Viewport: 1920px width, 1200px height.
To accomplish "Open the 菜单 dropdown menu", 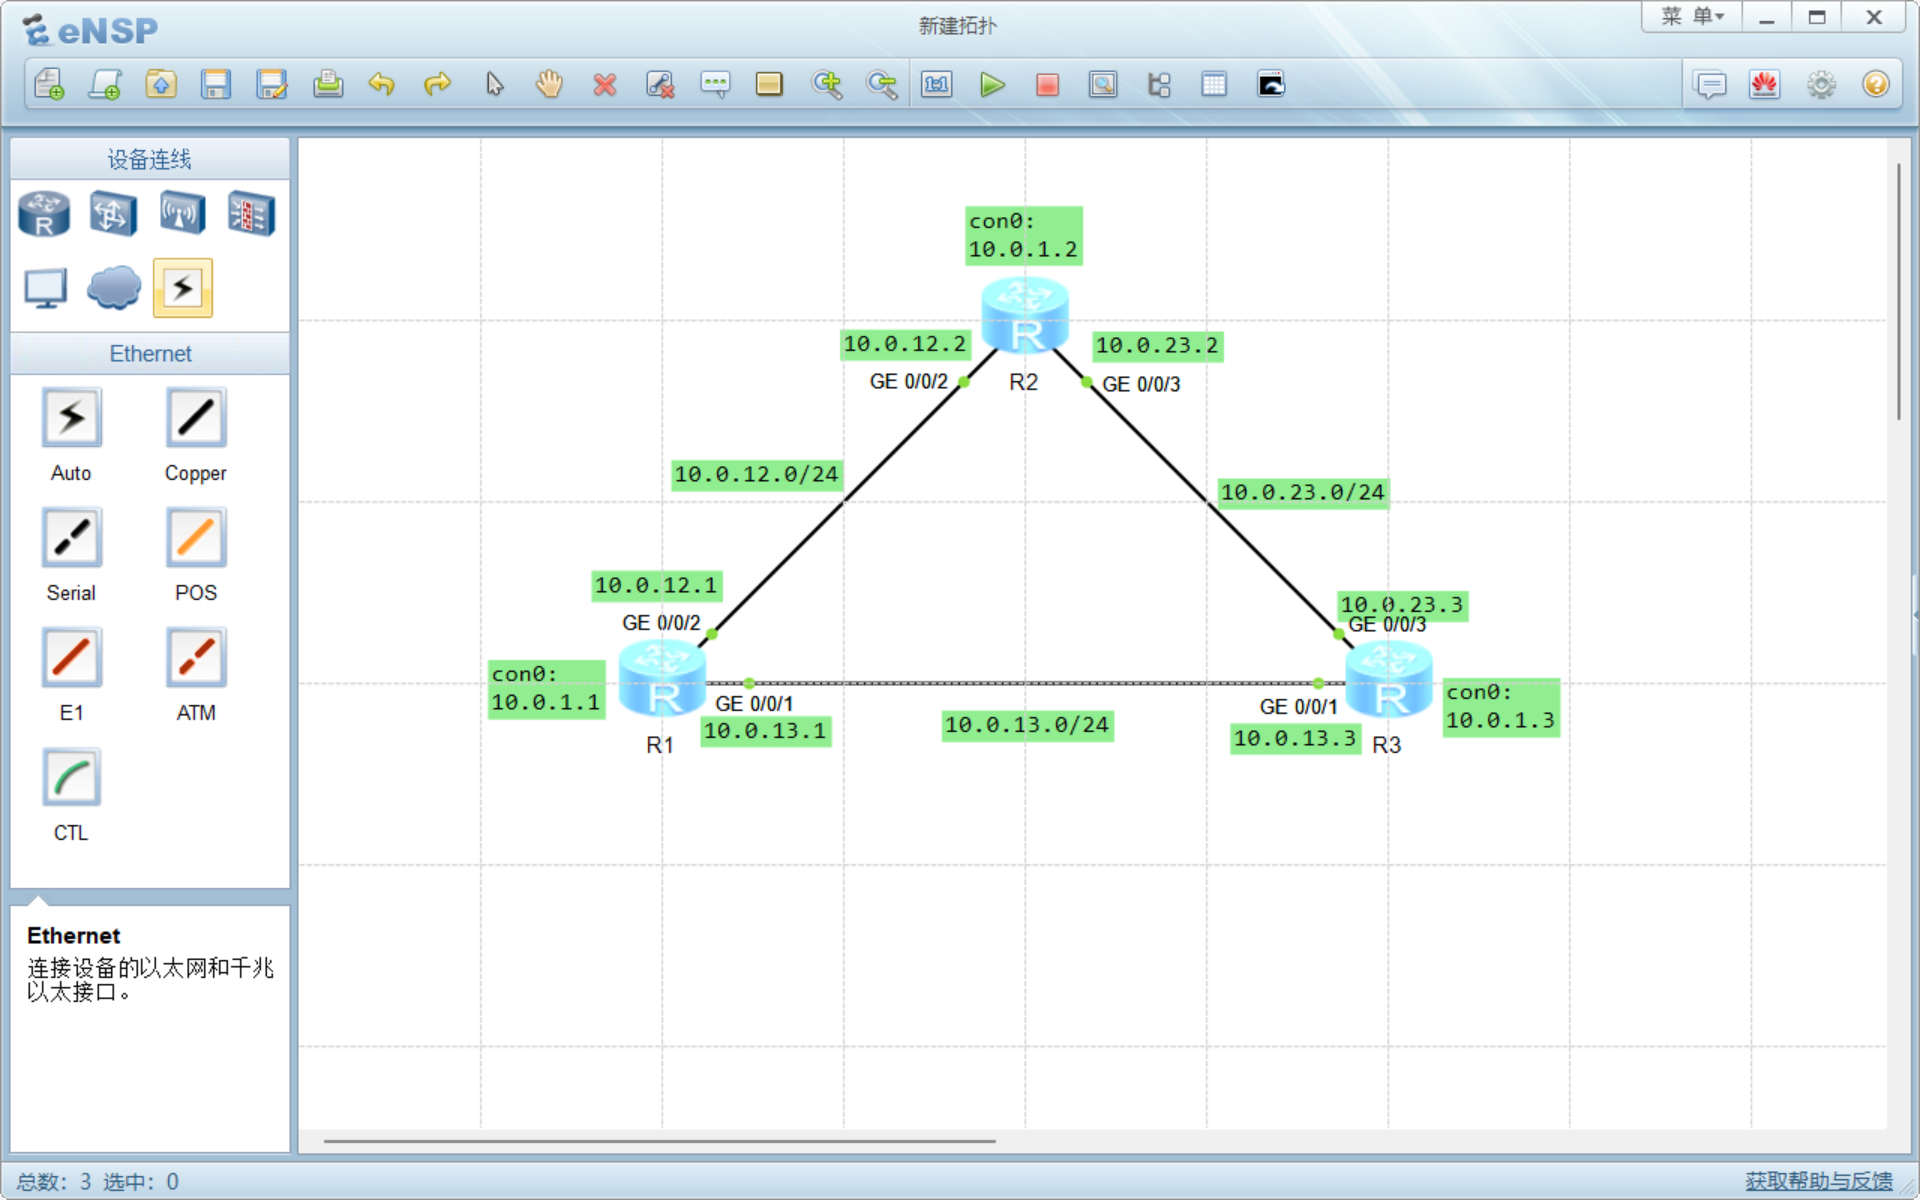I will [x=1692, y=17].
